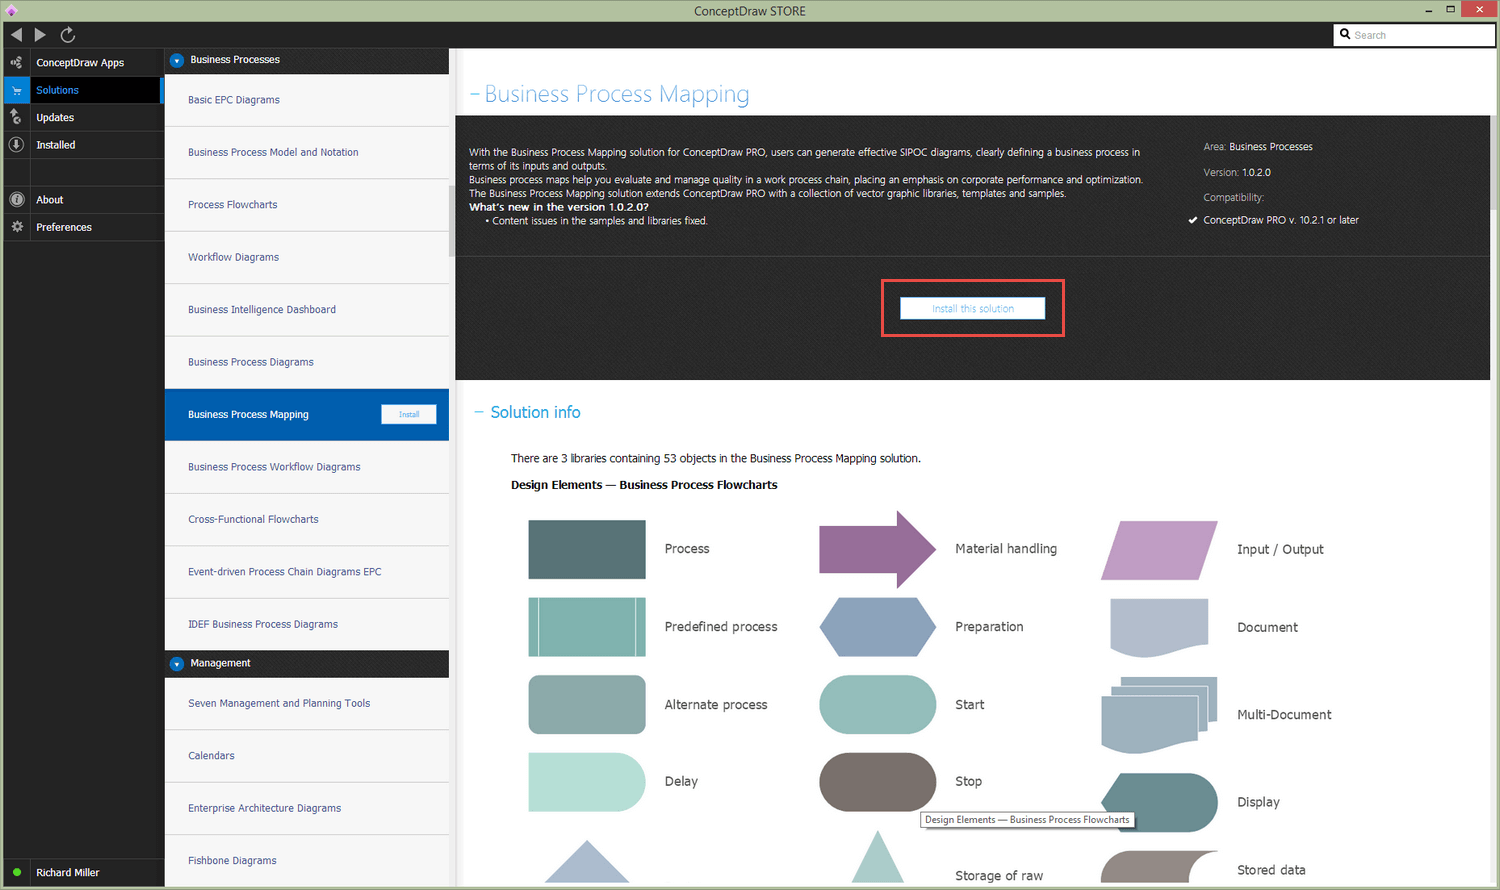Image resolution: width=1500 pixels, height=890 pixels.
Task: Open Process Flowcharts solution
Action: tap(307, 205)
